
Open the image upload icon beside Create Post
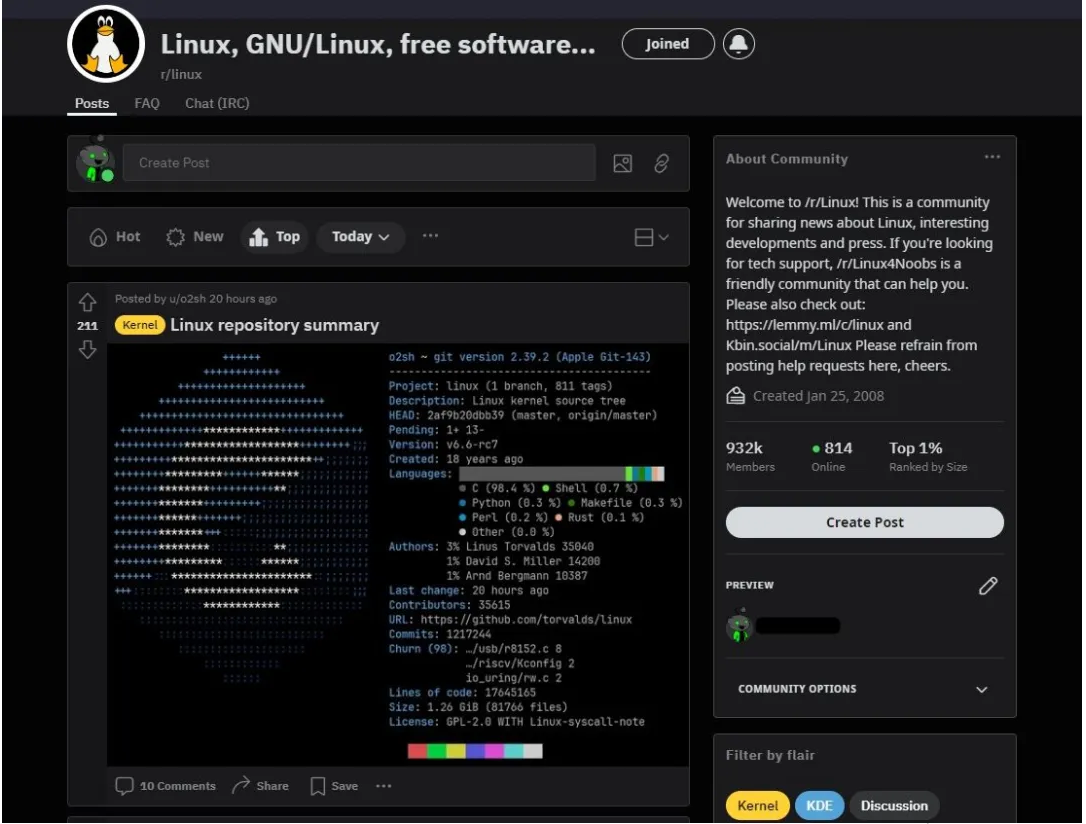point(623,163)
